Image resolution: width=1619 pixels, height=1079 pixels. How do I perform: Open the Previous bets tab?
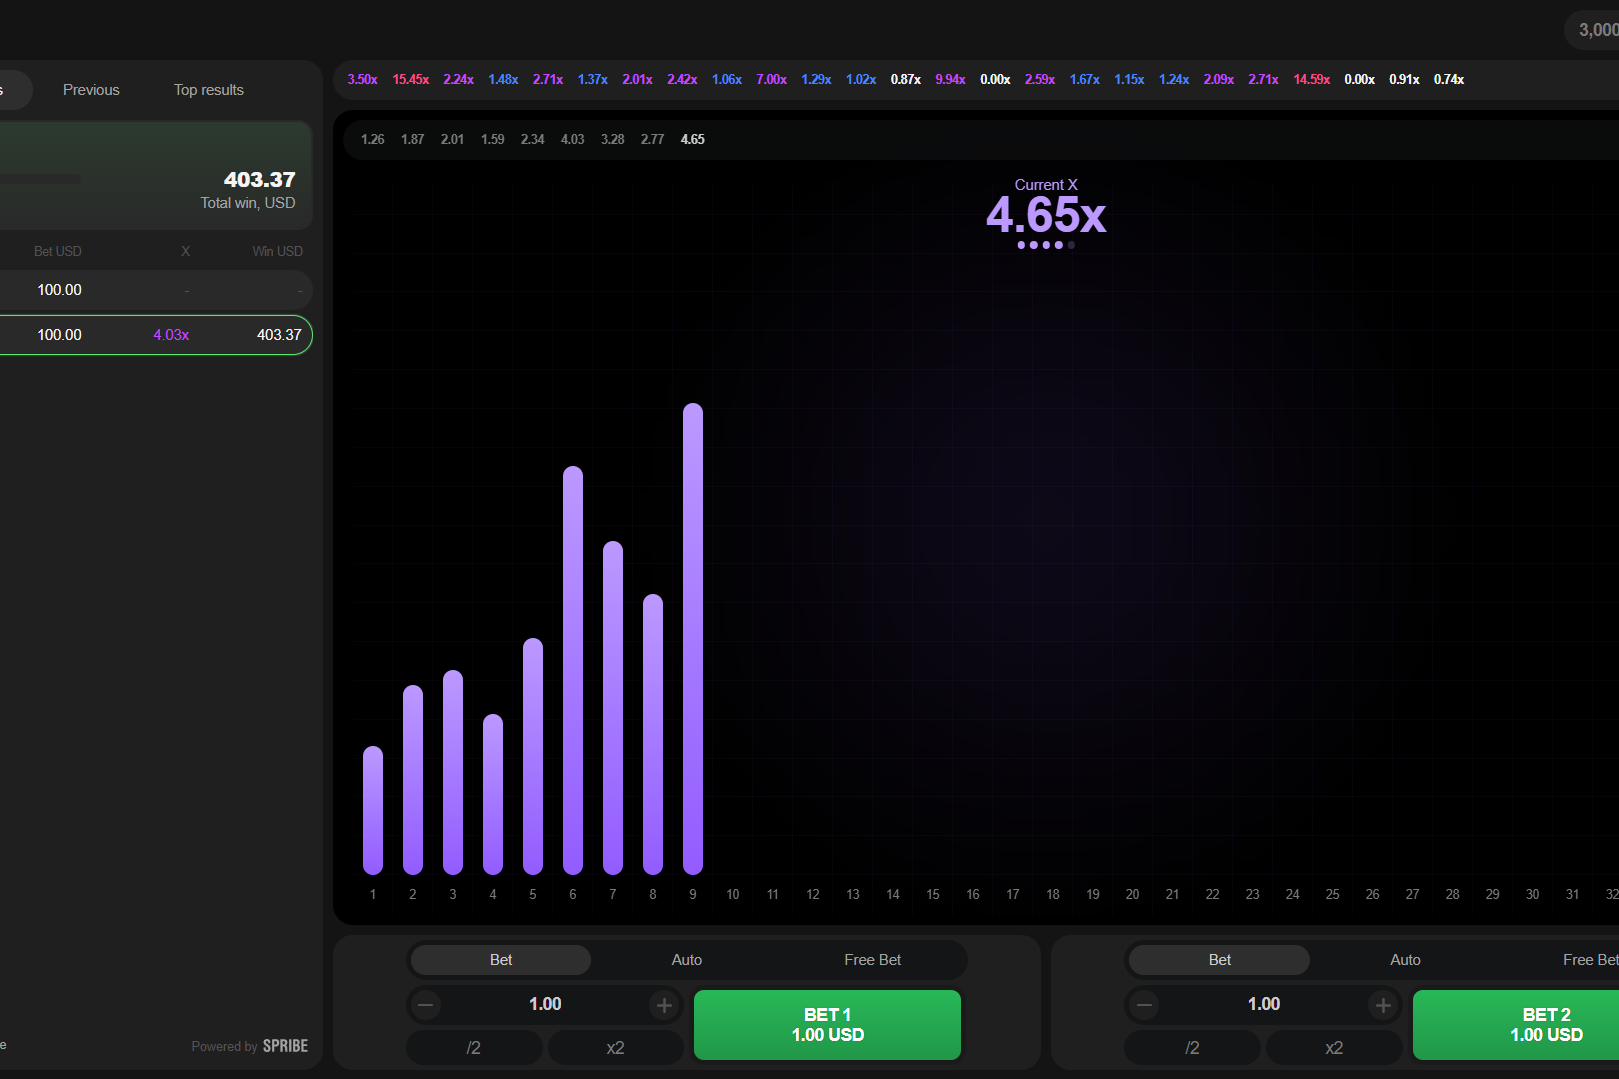pos(91,90)
